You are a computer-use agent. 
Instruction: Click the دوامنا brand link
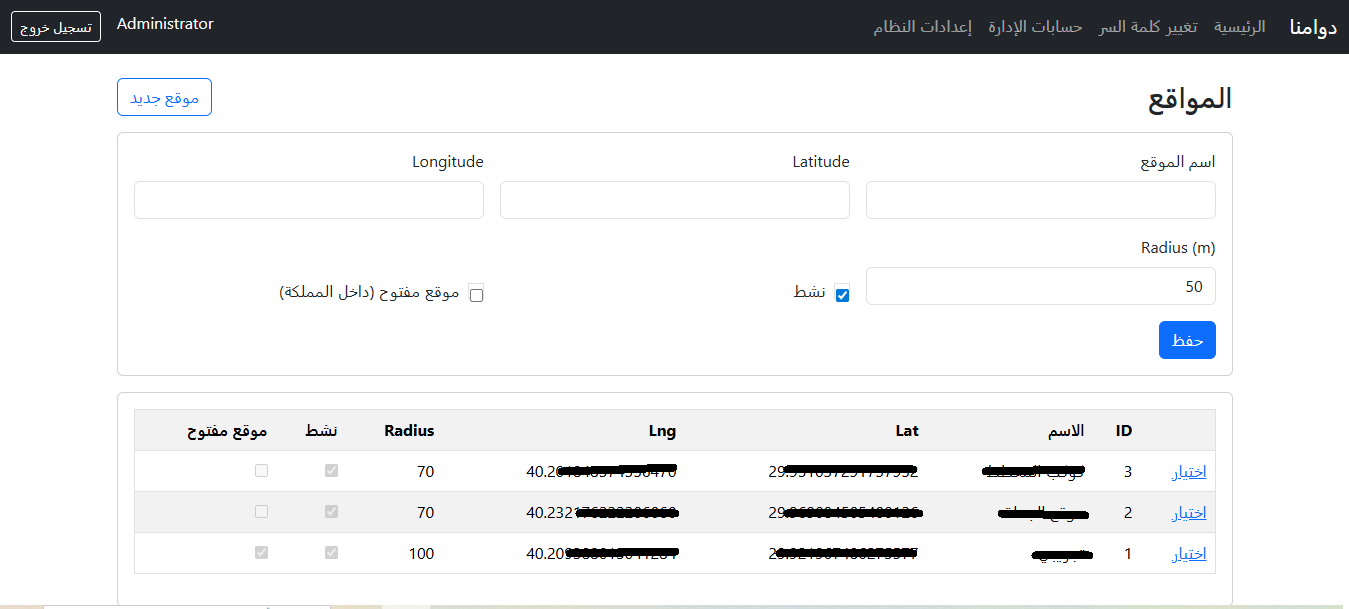tap(1312, 27)
